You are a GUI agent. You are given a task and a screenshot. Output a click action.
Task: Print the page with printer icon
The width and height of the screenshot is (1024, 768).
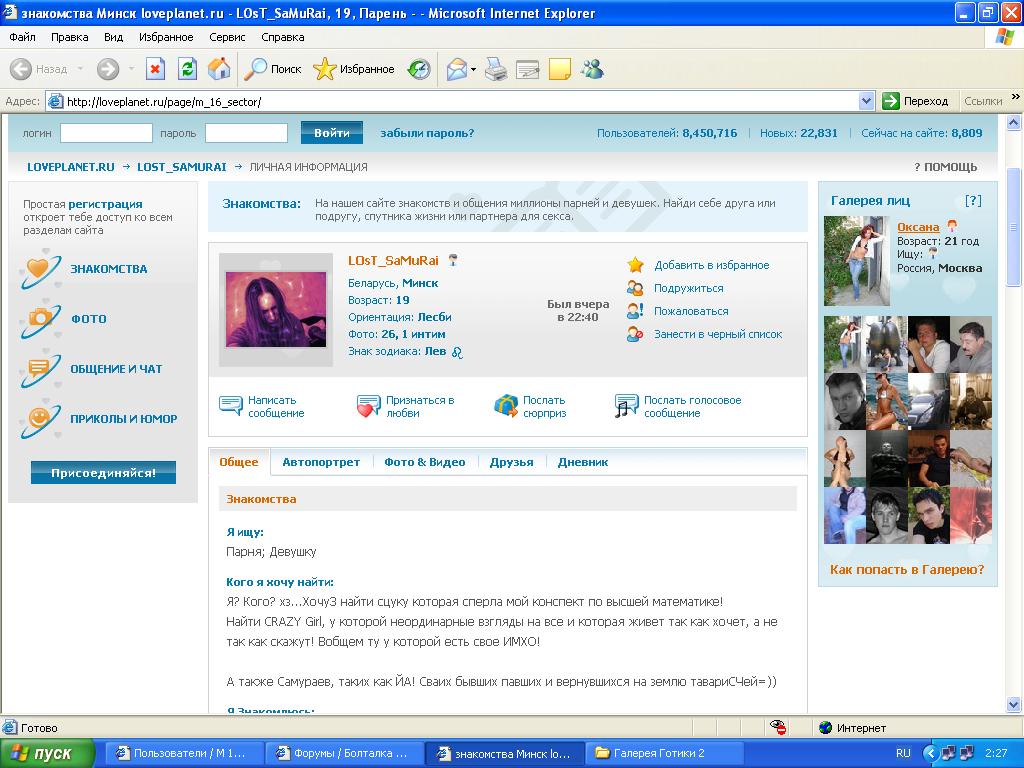[496, 69]
